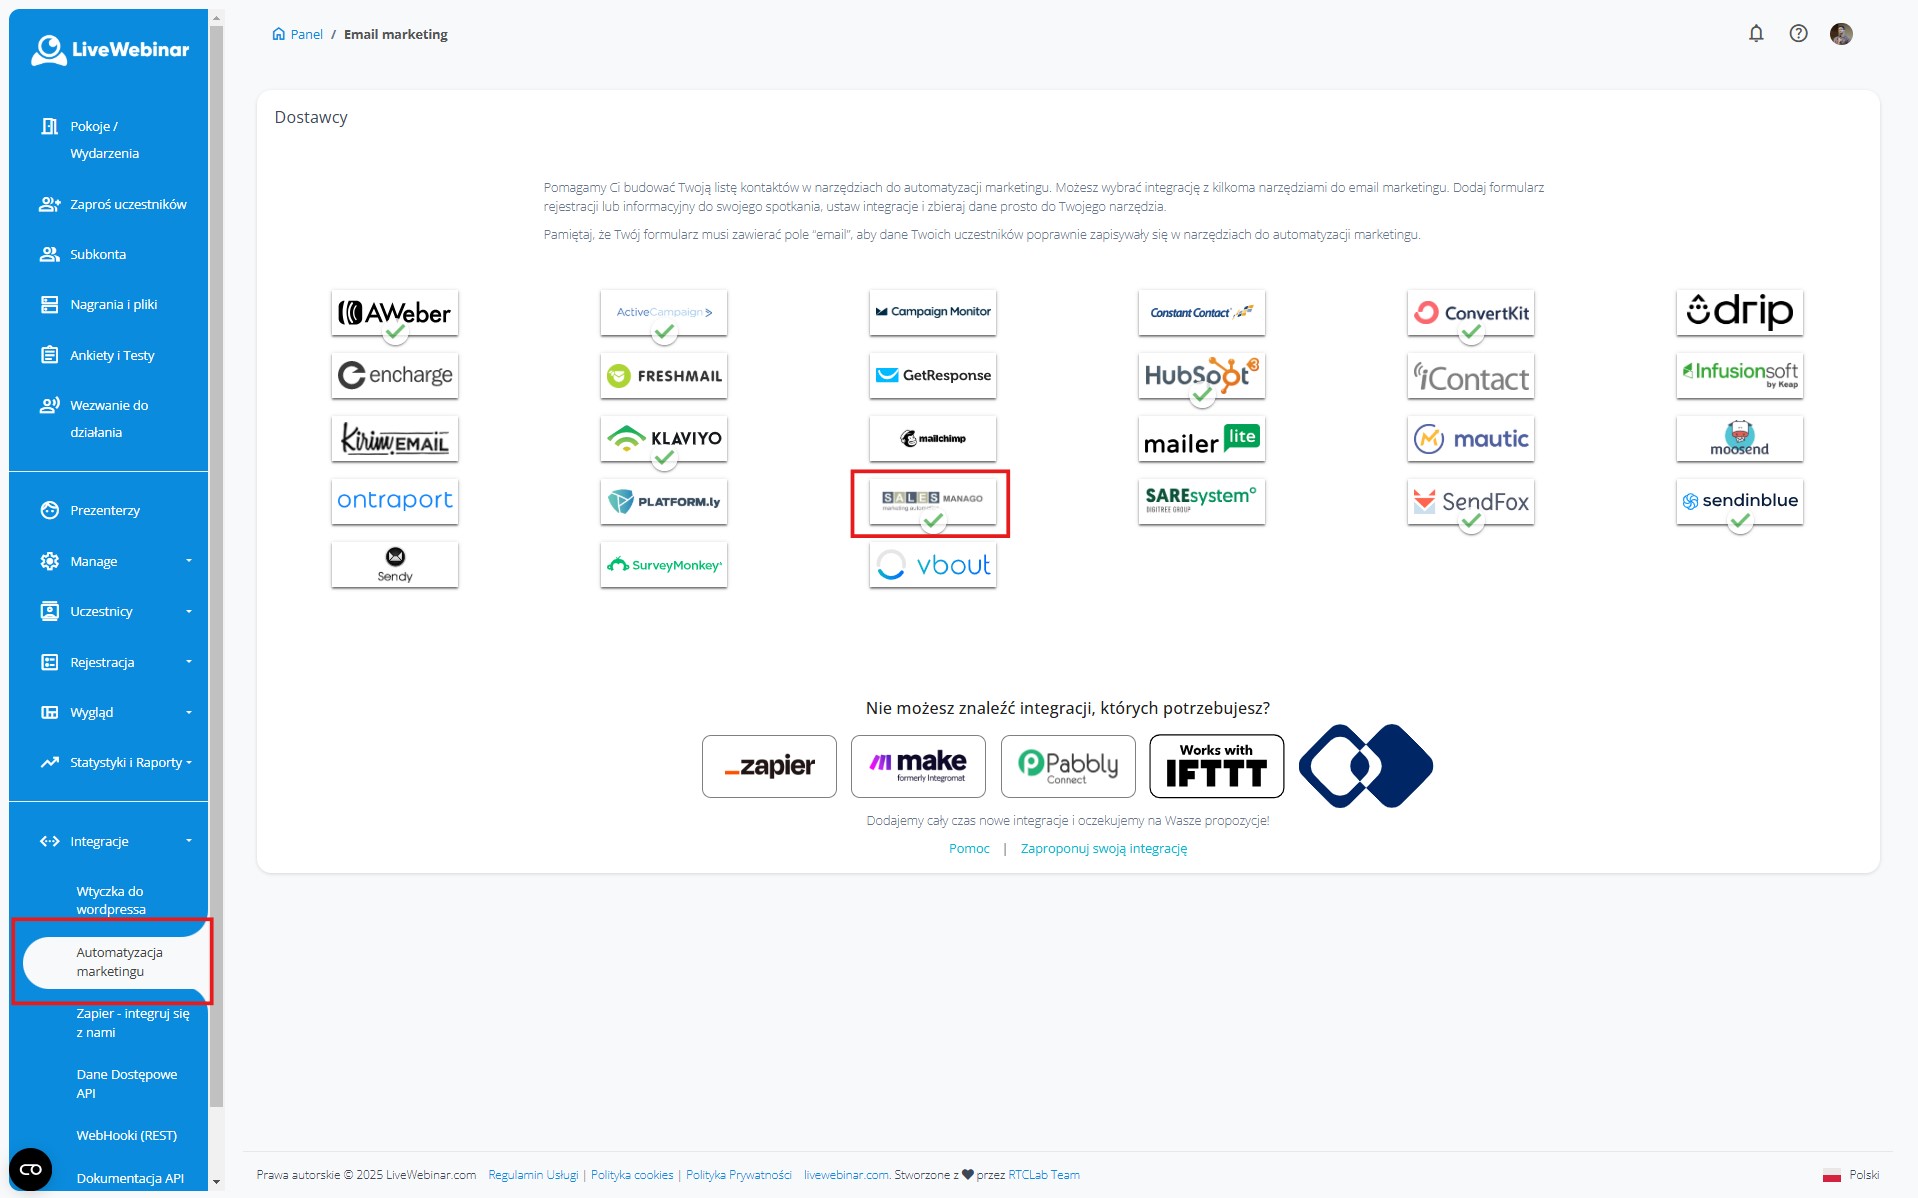Open the Pomoc help link

968,848
